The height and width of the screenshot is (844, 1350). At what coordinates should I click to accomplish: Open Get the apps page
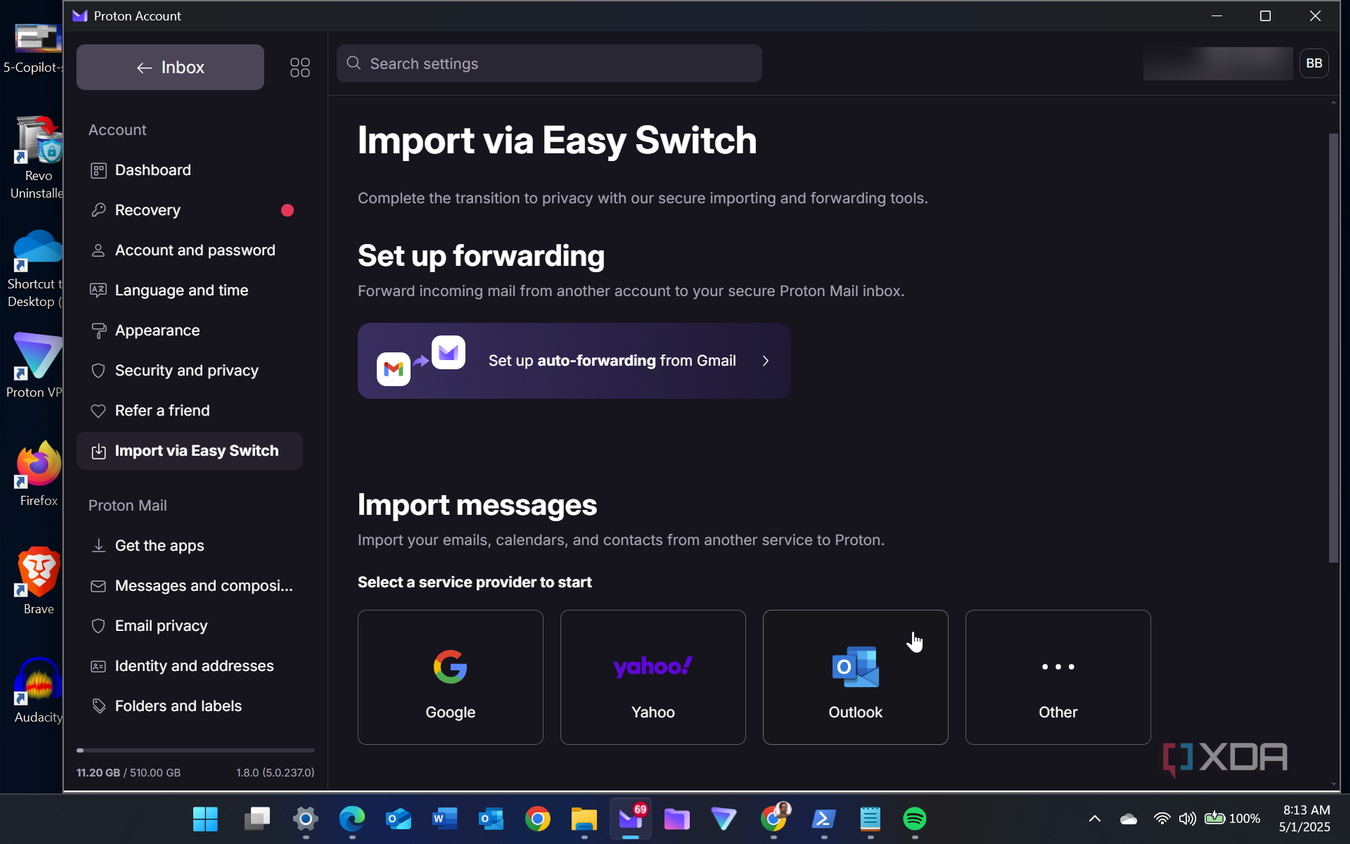tap(190, 545)
